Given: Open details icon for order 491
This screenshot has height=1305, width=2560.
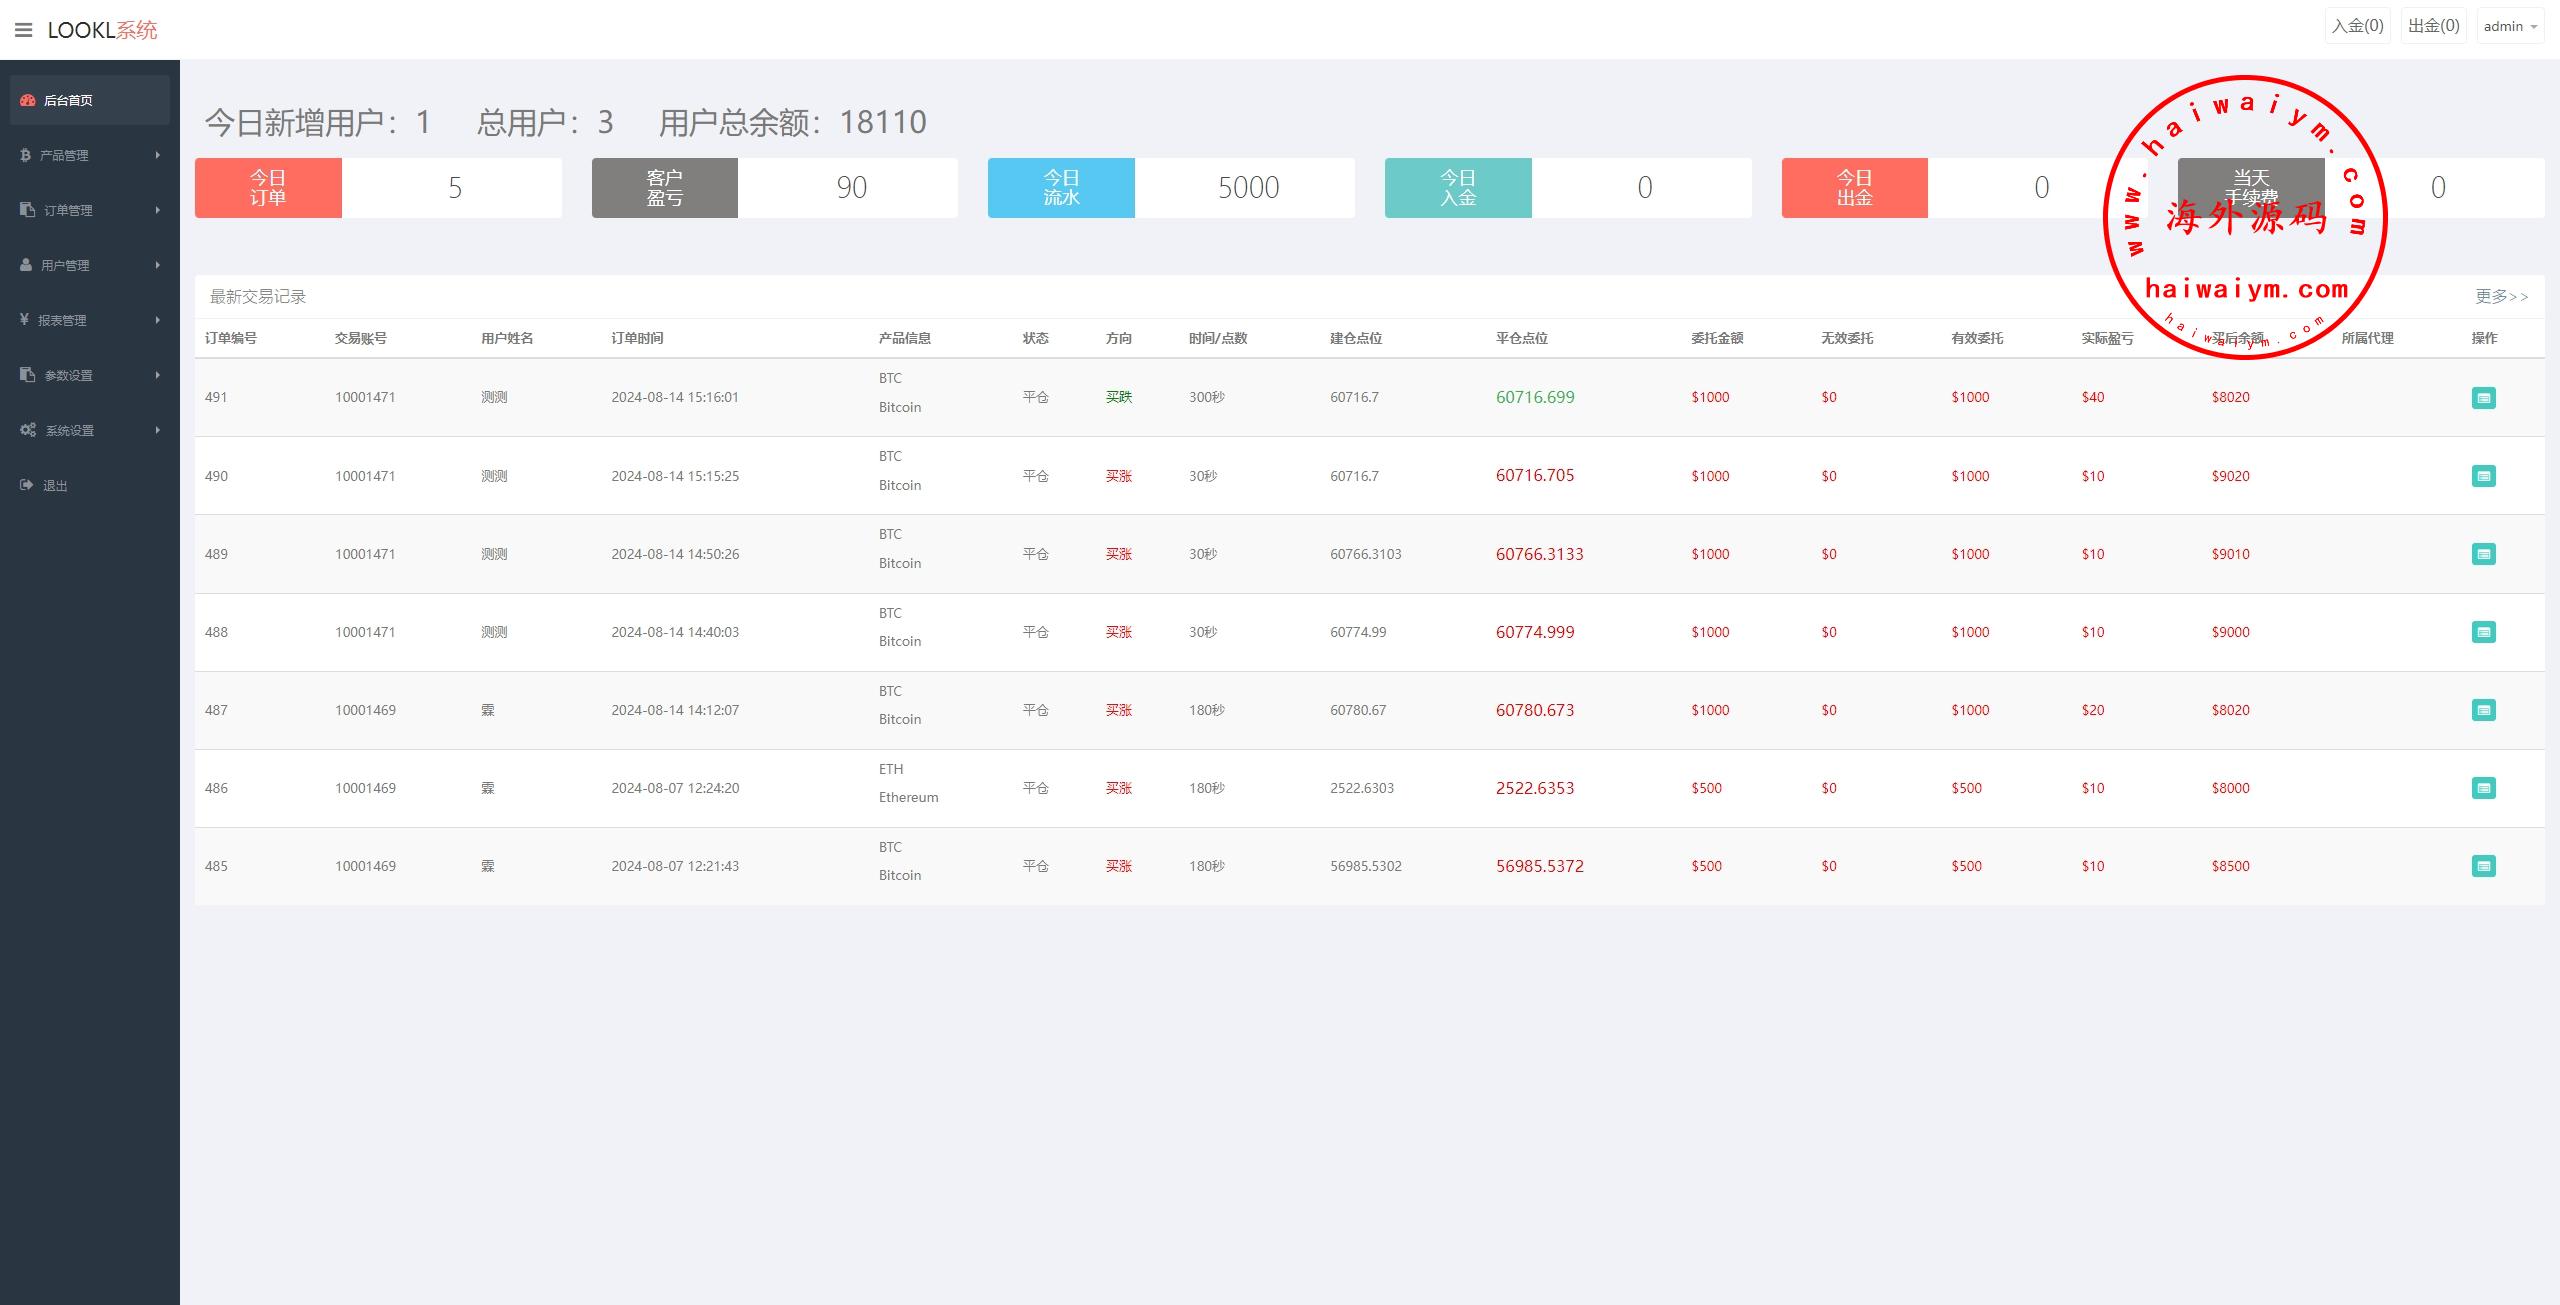Looking at the screenshot, I should (2483, 398).
